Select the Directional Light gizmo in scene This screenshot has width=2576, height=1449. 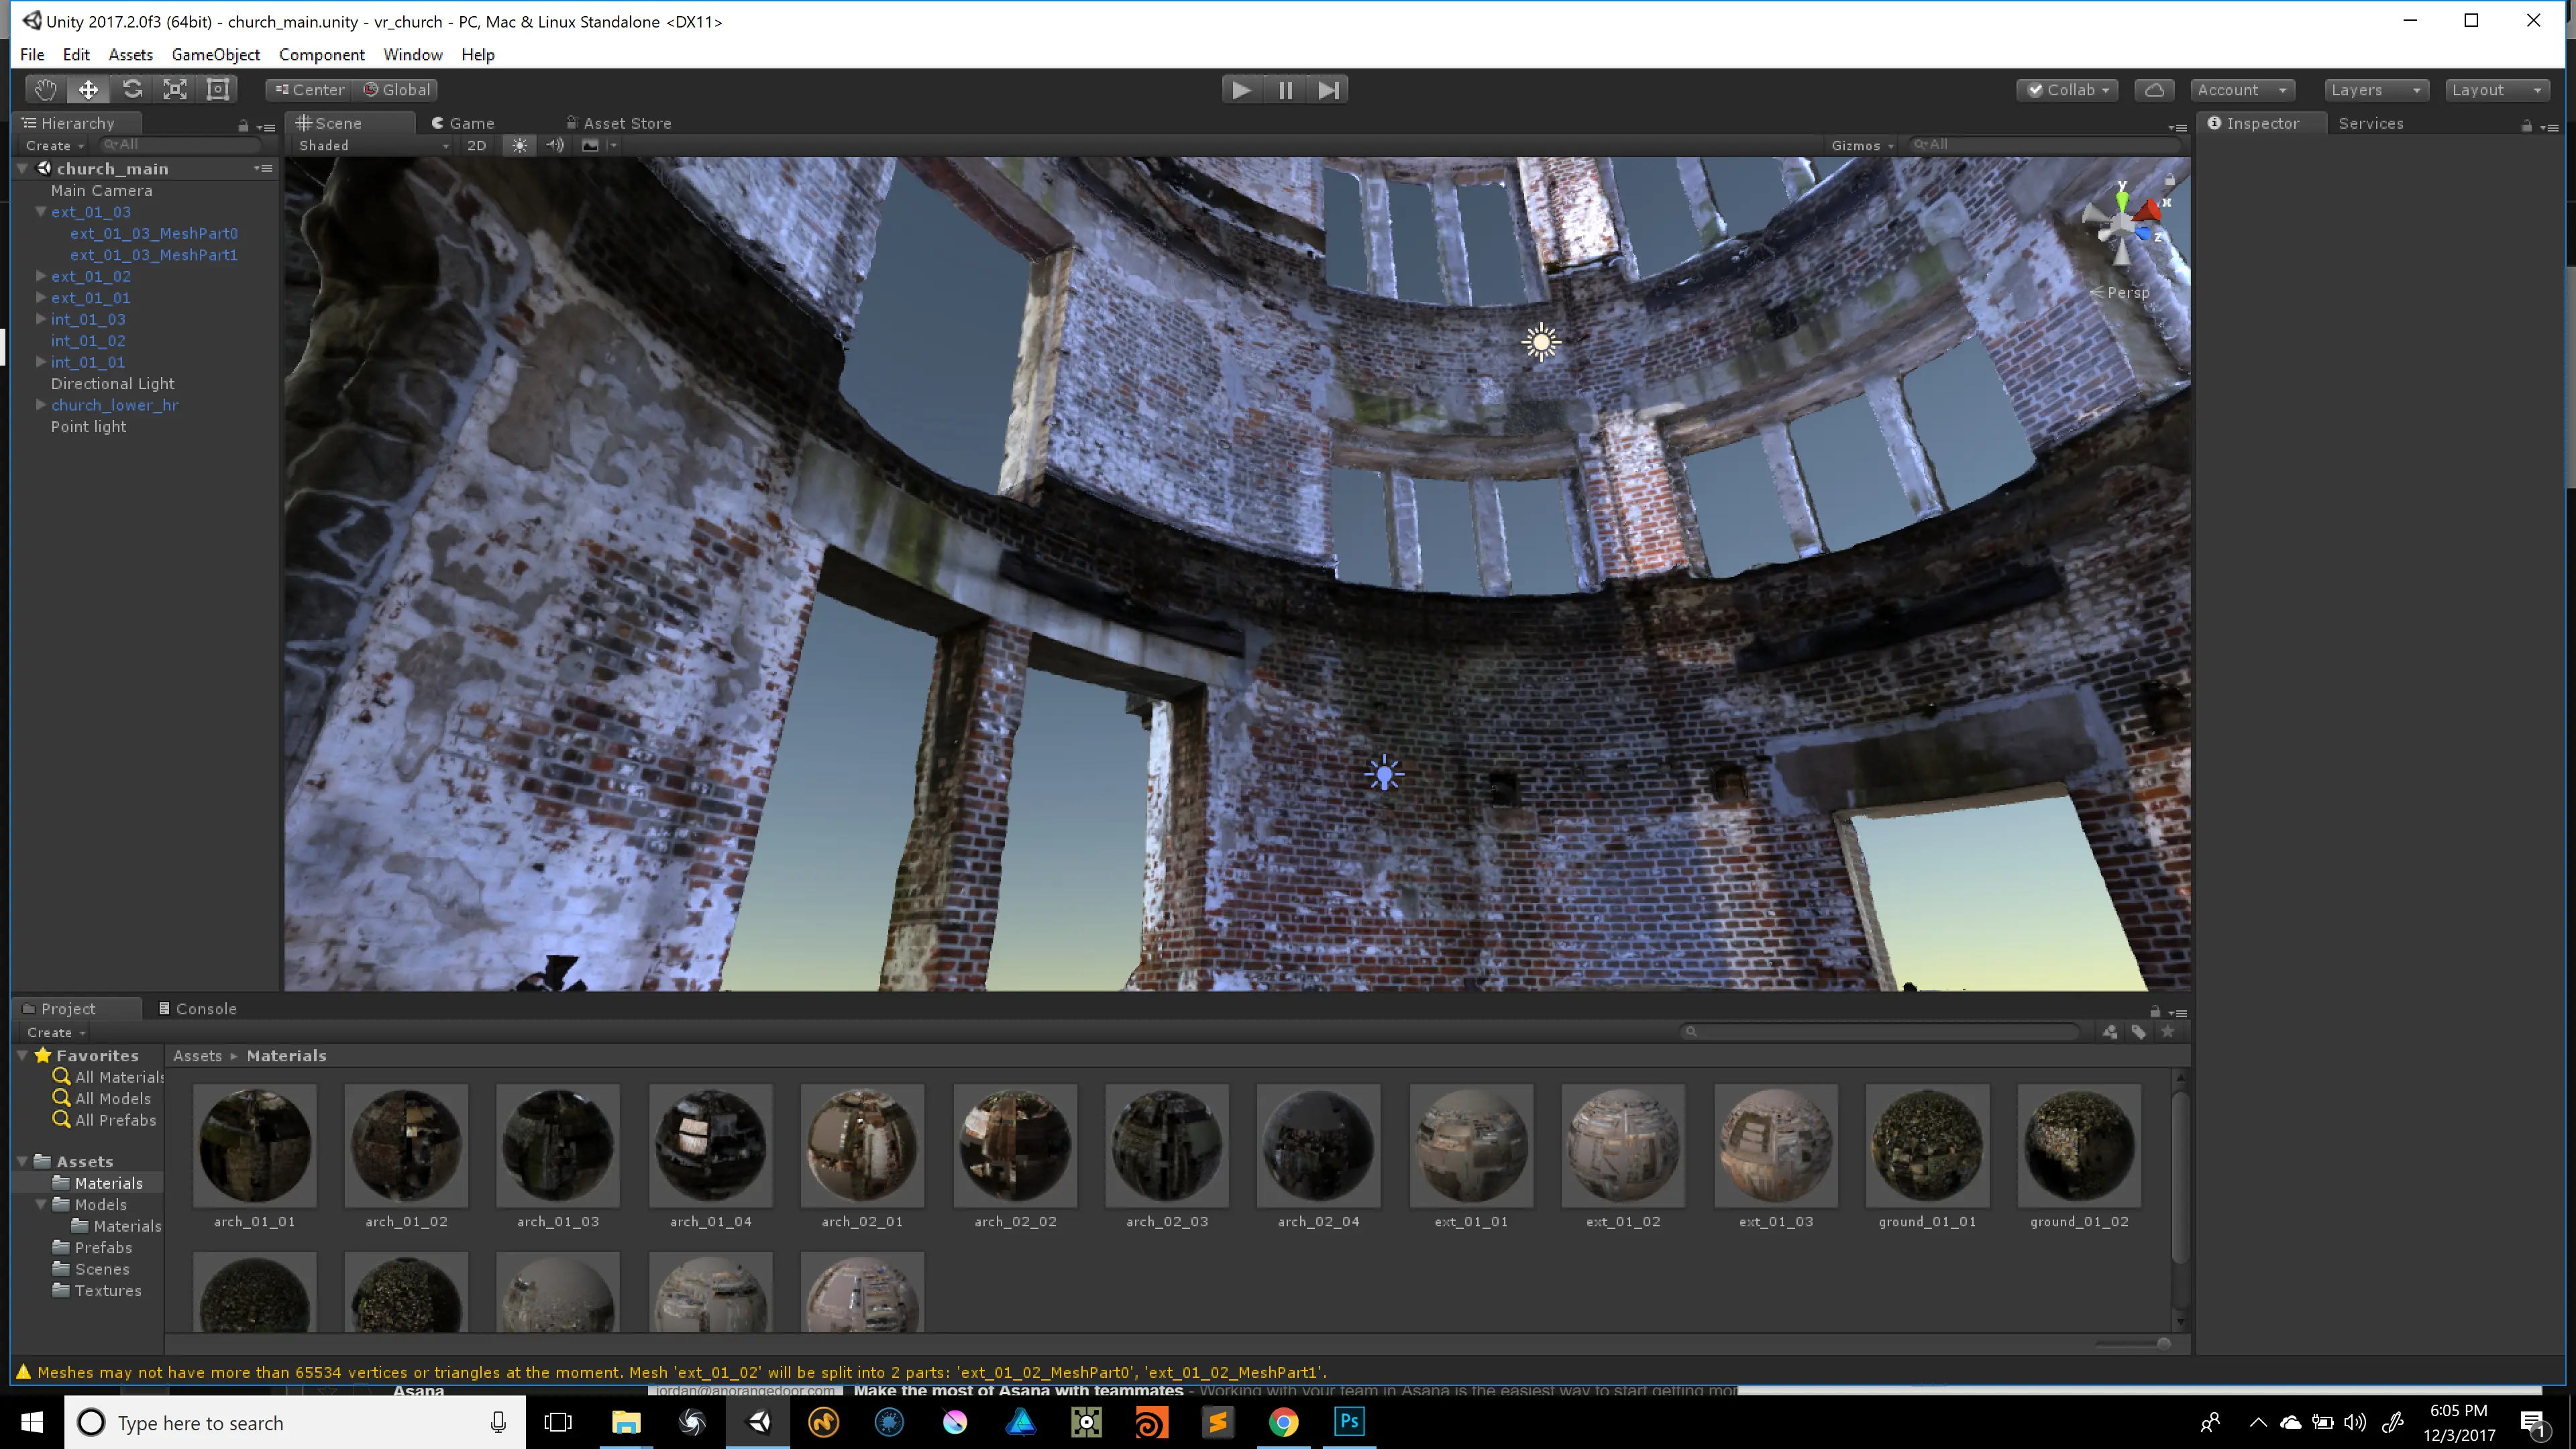[1541, 342]
